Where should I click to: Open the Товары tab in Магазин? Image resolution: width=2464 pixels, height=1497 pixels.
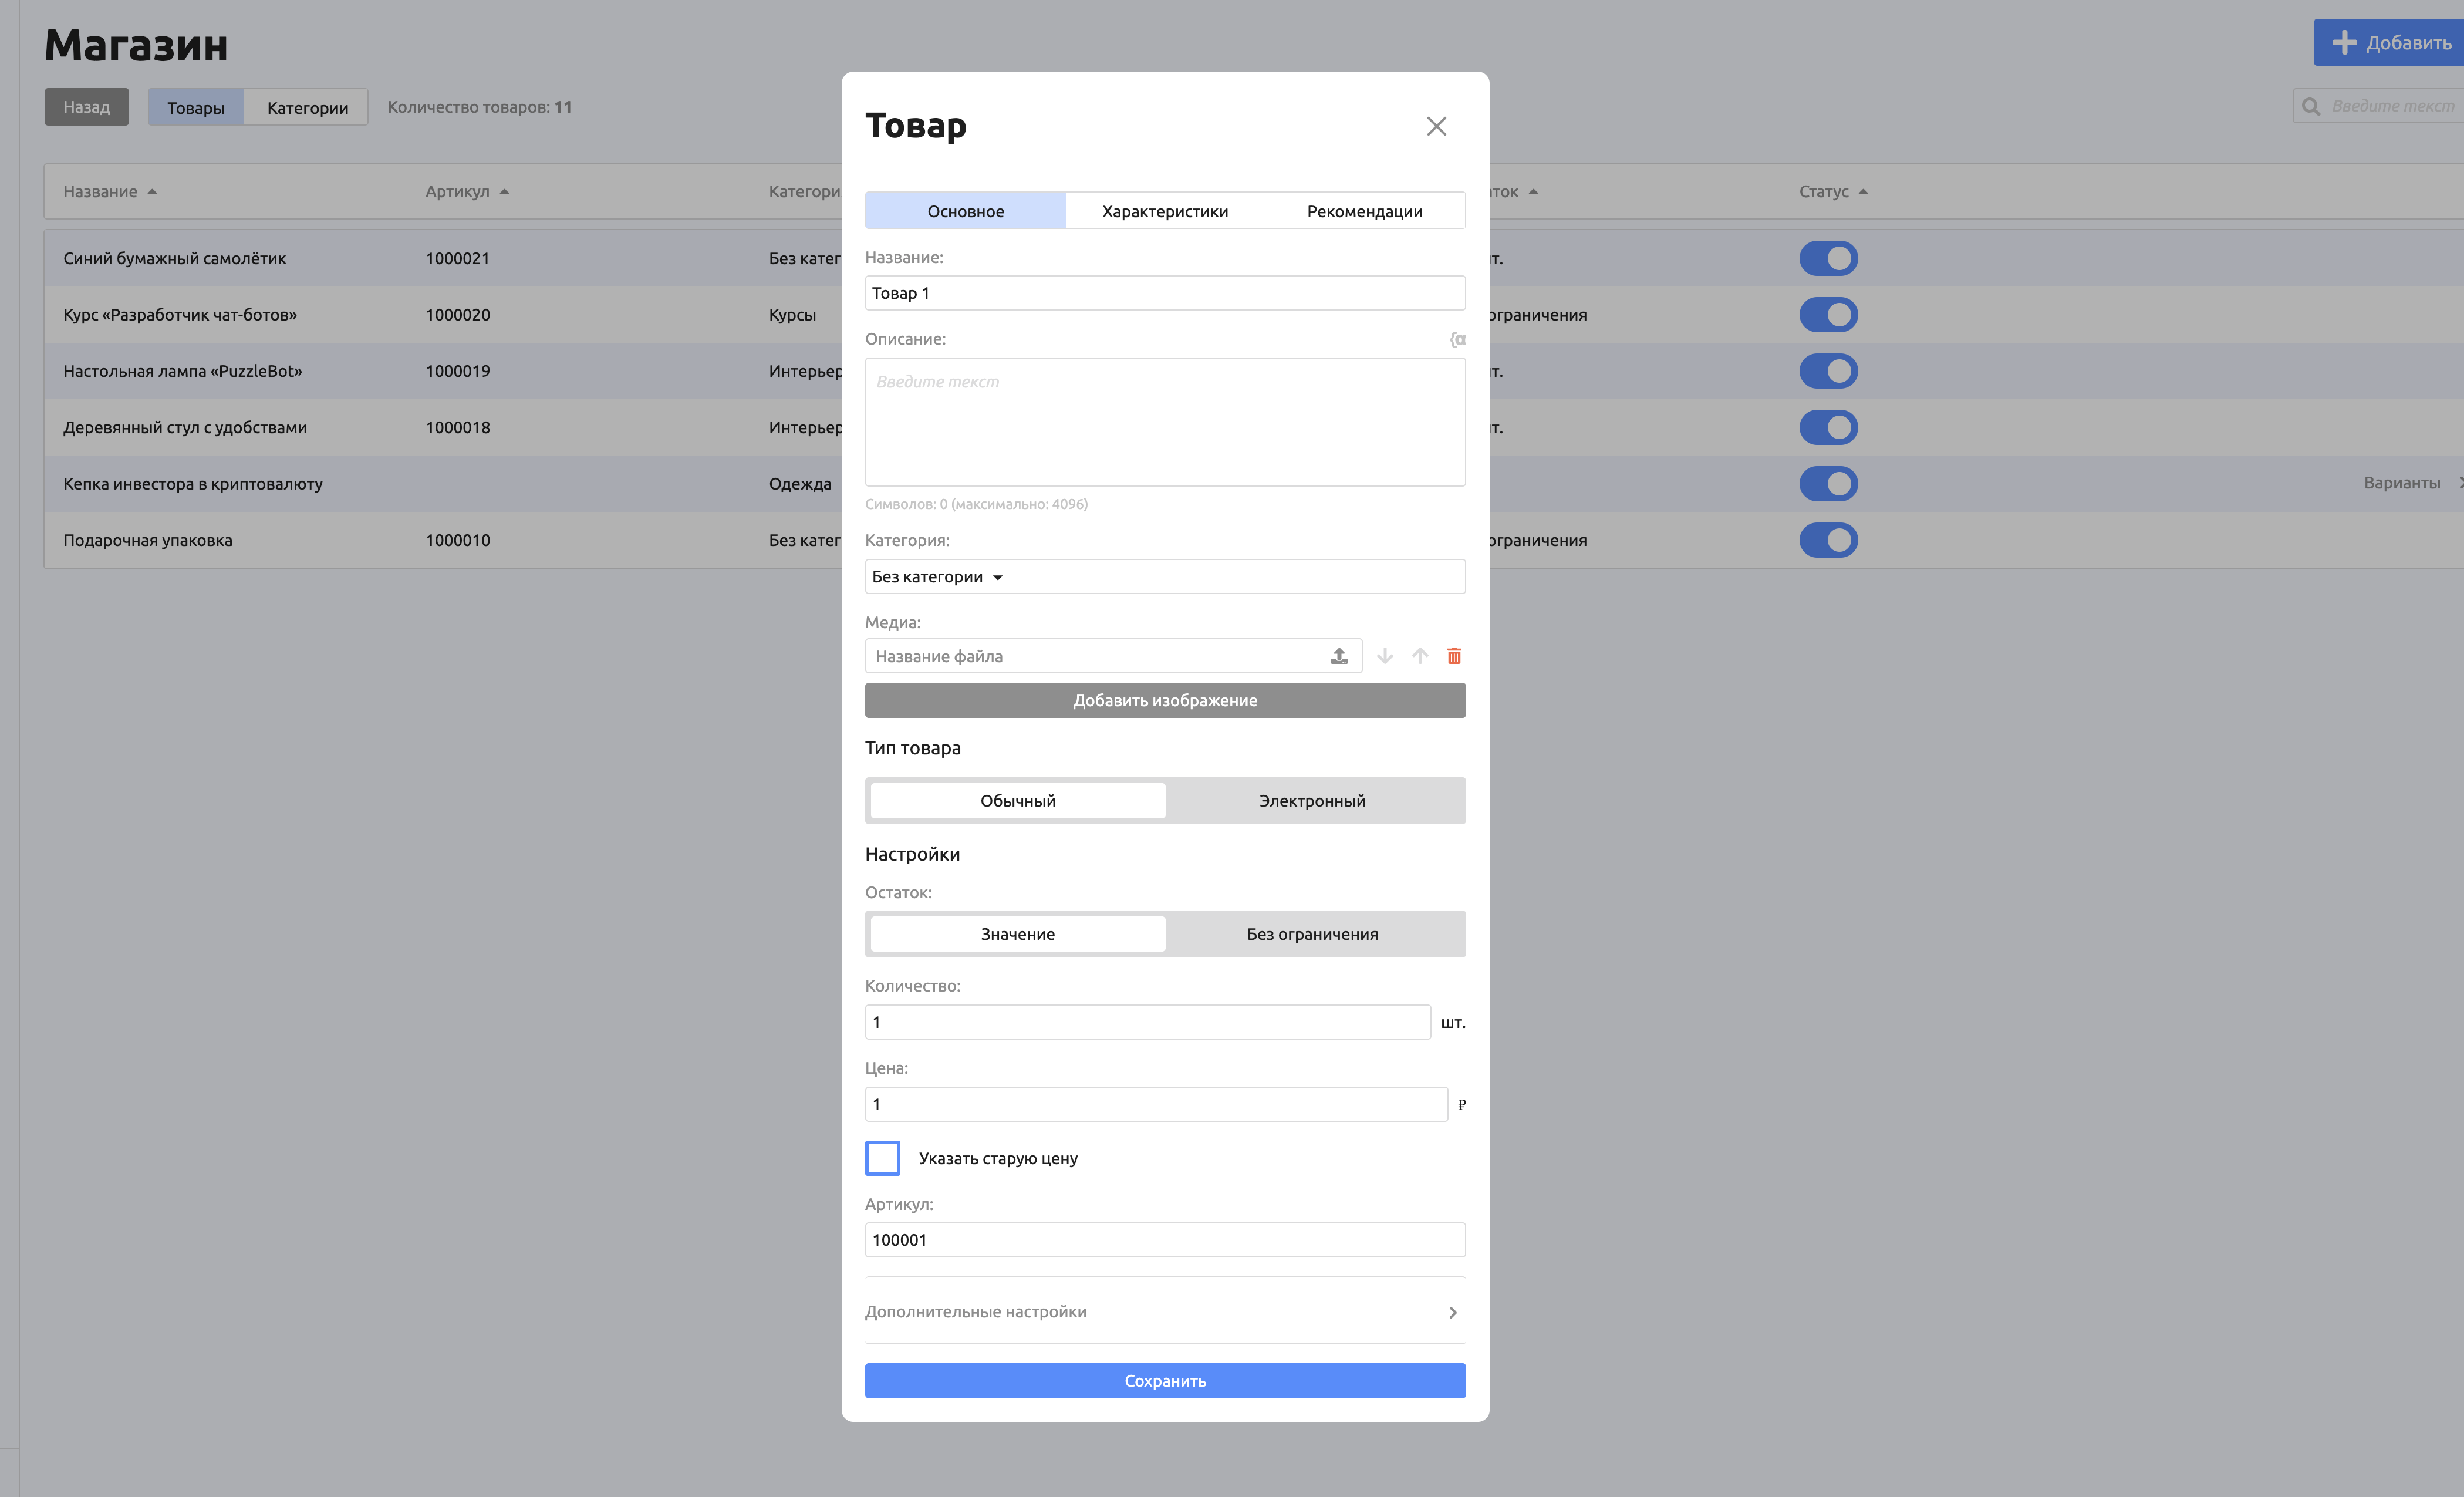click(x=196, y=107)
